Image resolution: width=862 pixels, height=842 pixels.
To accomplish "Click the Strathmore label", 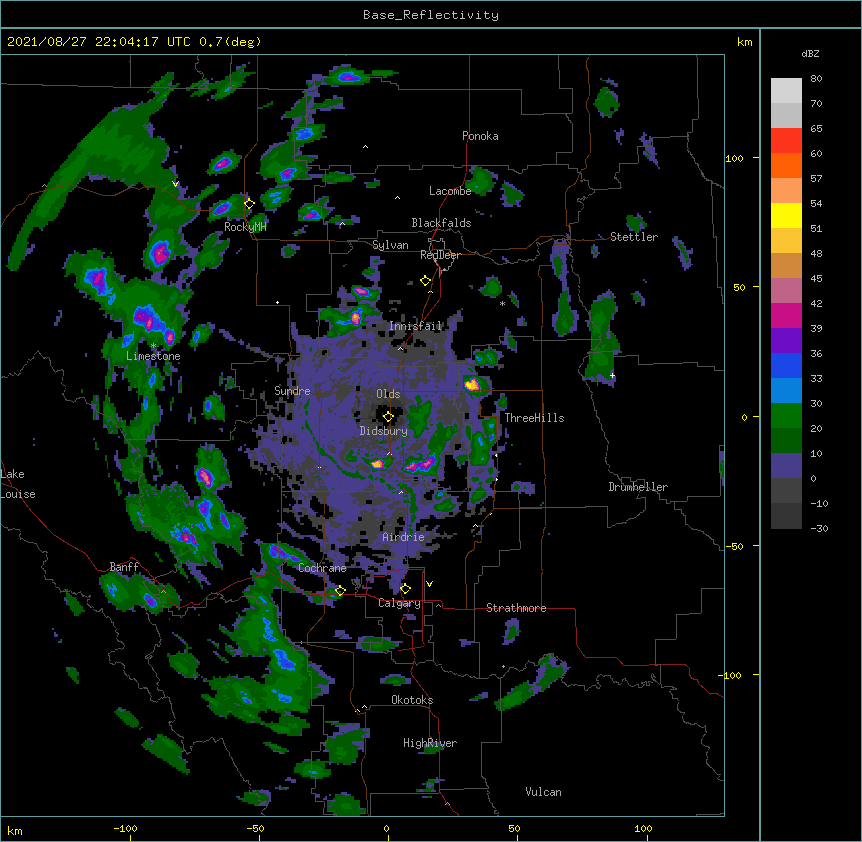I will tap(516, 608).
